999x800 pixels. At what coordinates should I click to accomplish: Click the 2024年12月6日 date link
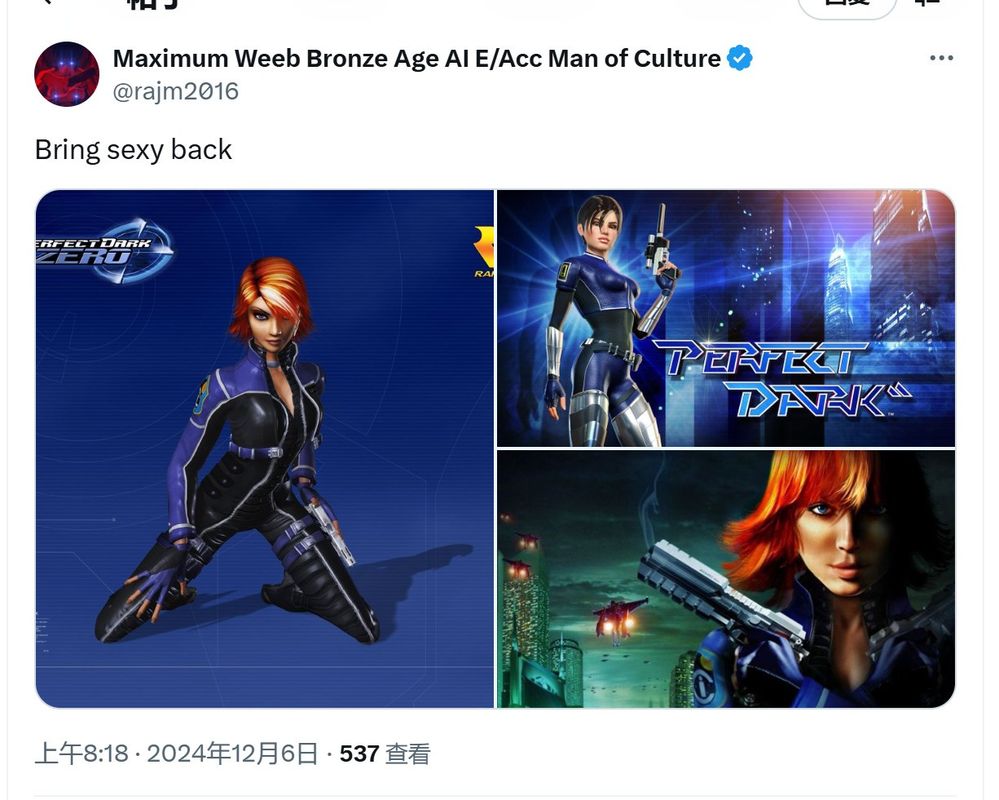click(233, 754)
